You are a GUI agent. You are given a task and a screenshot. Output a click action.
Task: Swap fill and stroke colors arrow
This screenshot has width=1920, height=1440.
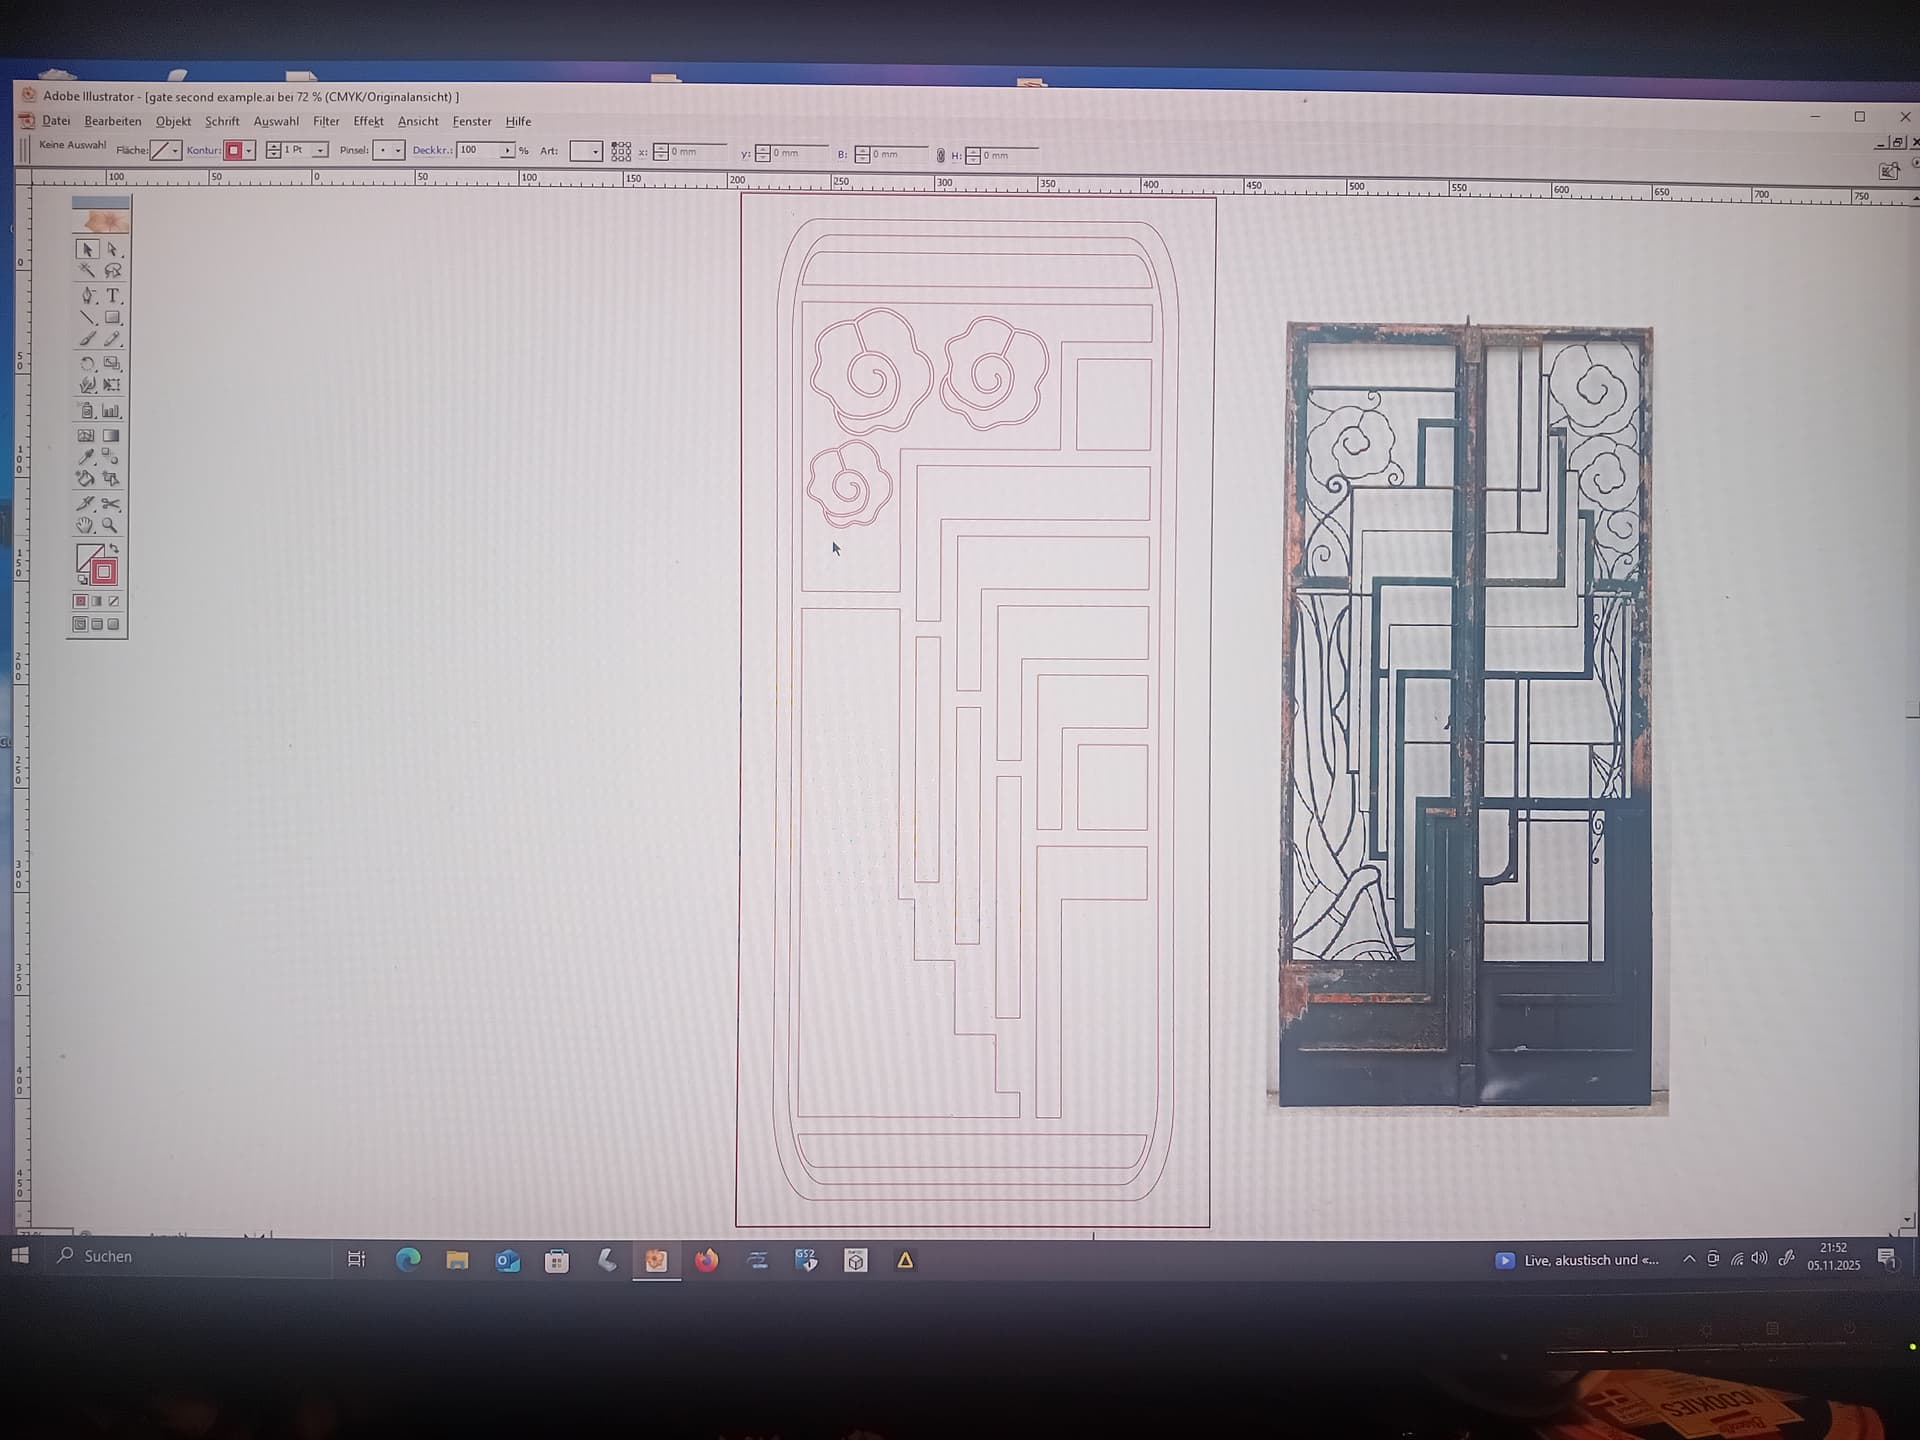(x=114, y=549)
